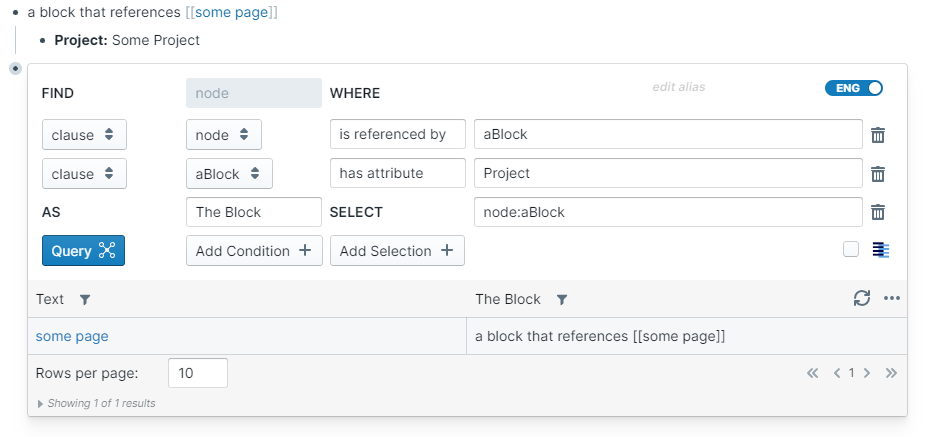
Task: Open the node source dropdown
Action: click(x=223, y=135)
